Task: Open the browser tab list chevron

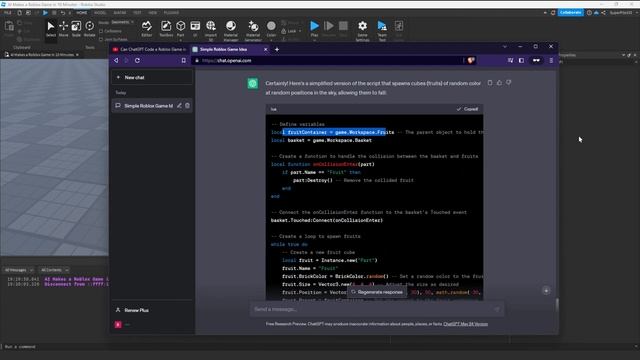Action: tap(505, 47)
